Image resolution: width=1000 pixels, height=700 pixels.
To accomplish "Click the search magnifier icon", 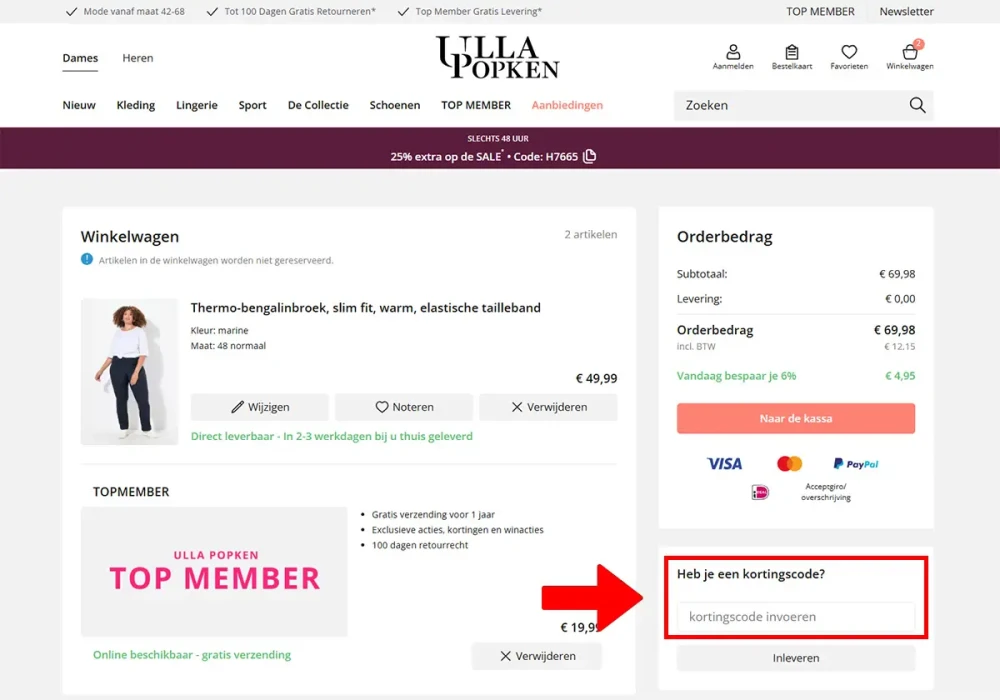I will click(917, 105).
